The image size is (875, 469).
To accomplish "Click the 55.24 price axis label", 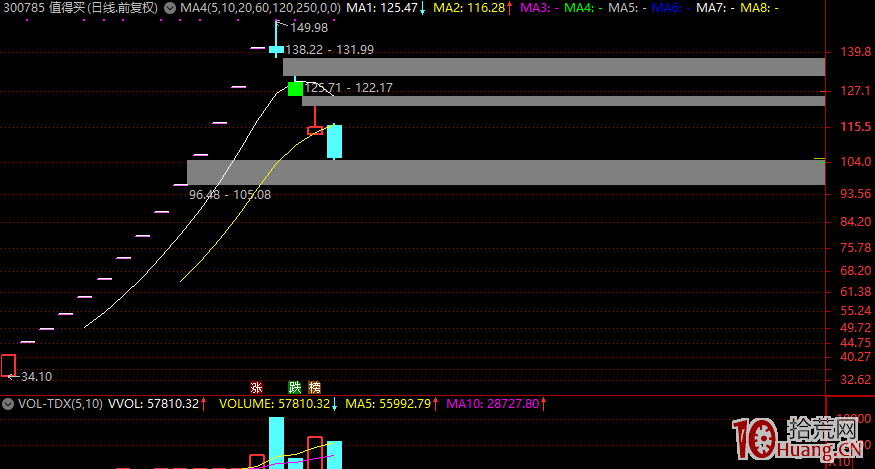I will click(856, 310).
